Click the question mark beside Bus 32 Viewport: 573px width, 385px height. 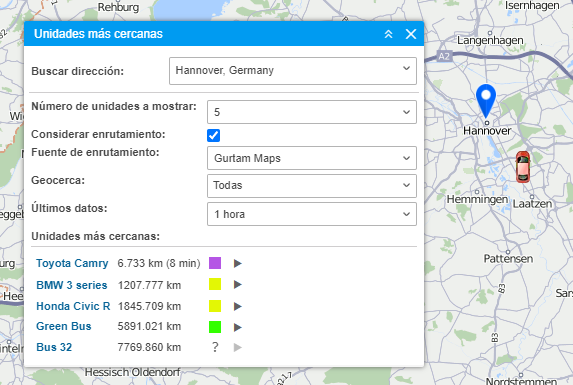tap(215, 347)
